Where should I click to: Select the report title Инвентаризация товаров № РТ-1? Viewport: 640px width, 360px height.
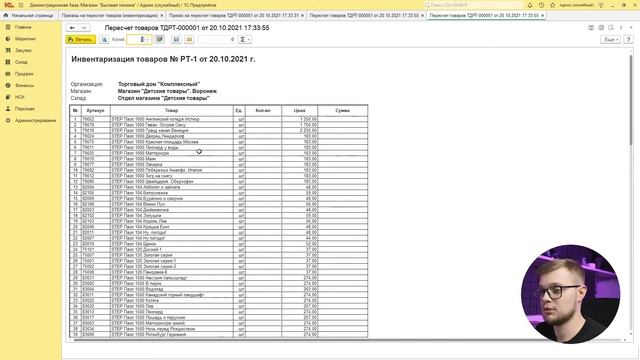click(163, 59)
